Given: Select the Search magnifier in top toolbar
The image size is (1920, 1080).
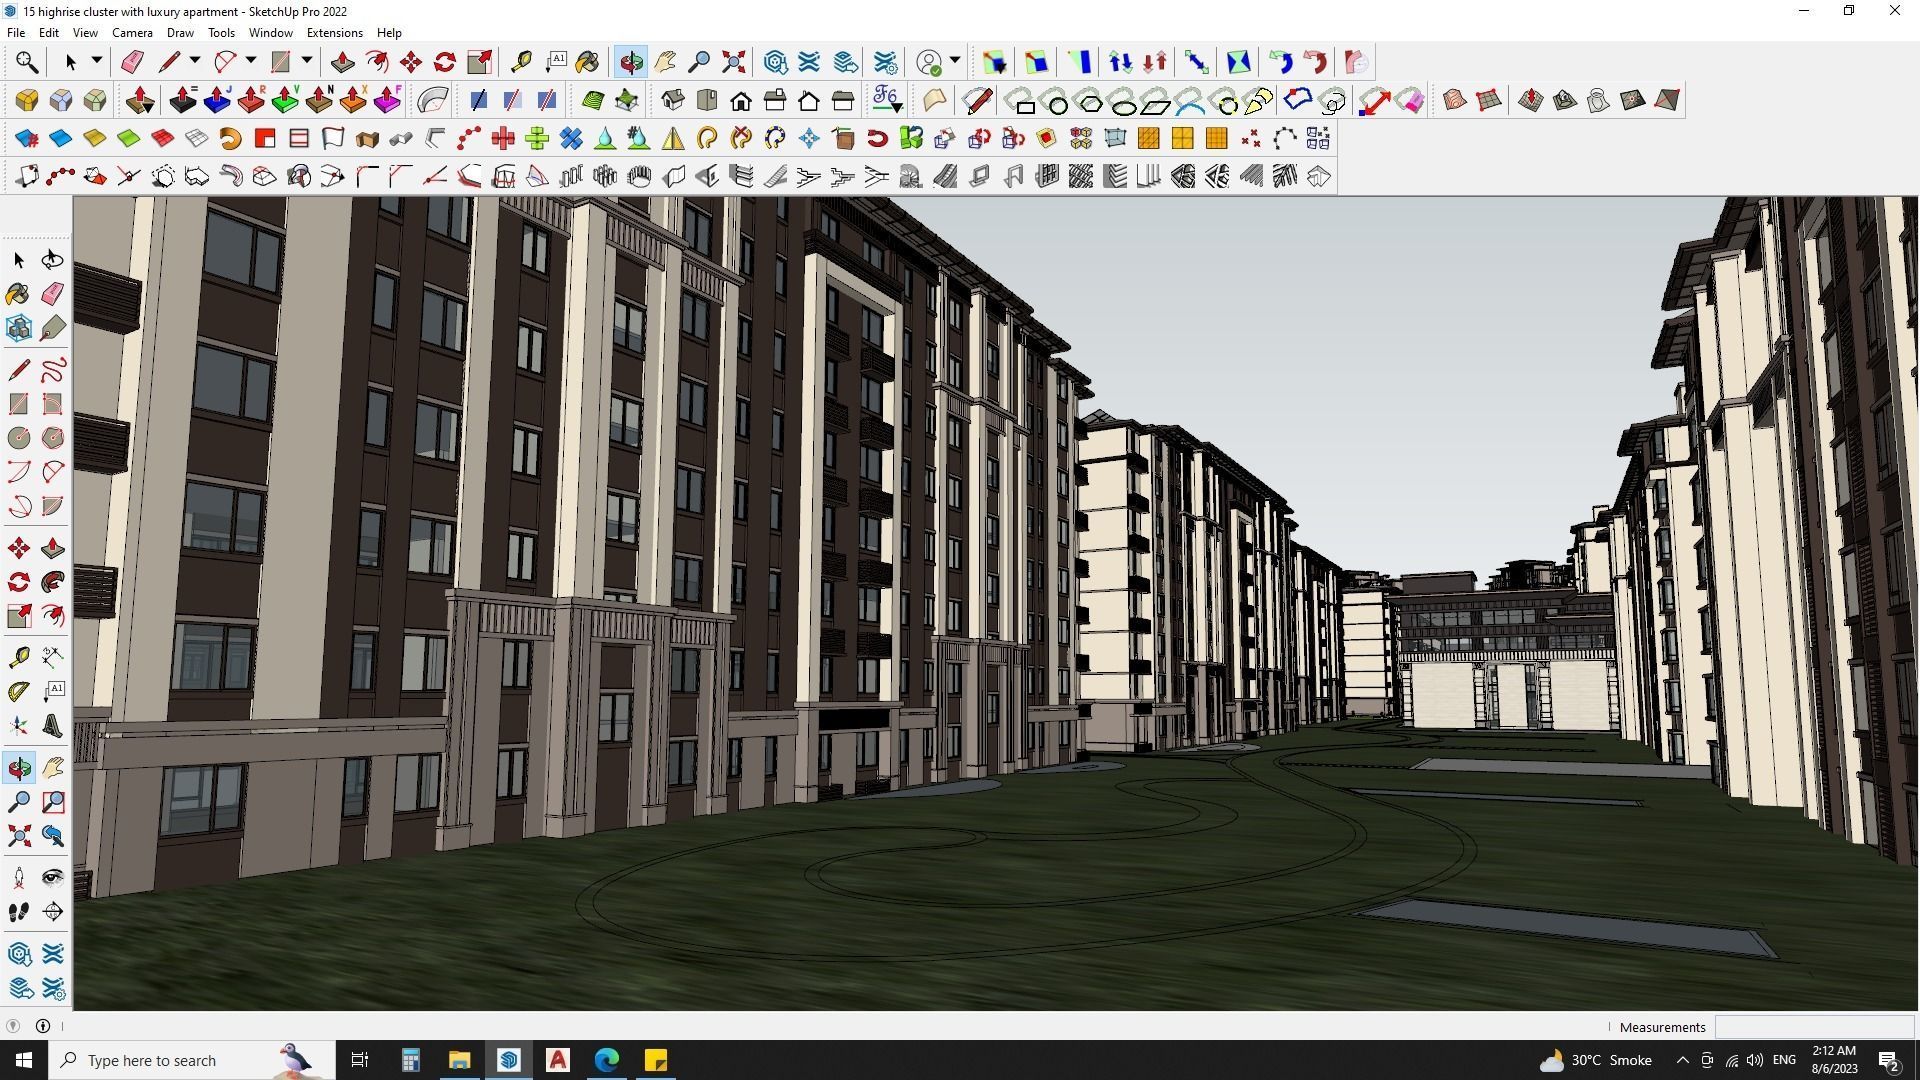Looking at the screenshot, I should click(x=27, y=62).
